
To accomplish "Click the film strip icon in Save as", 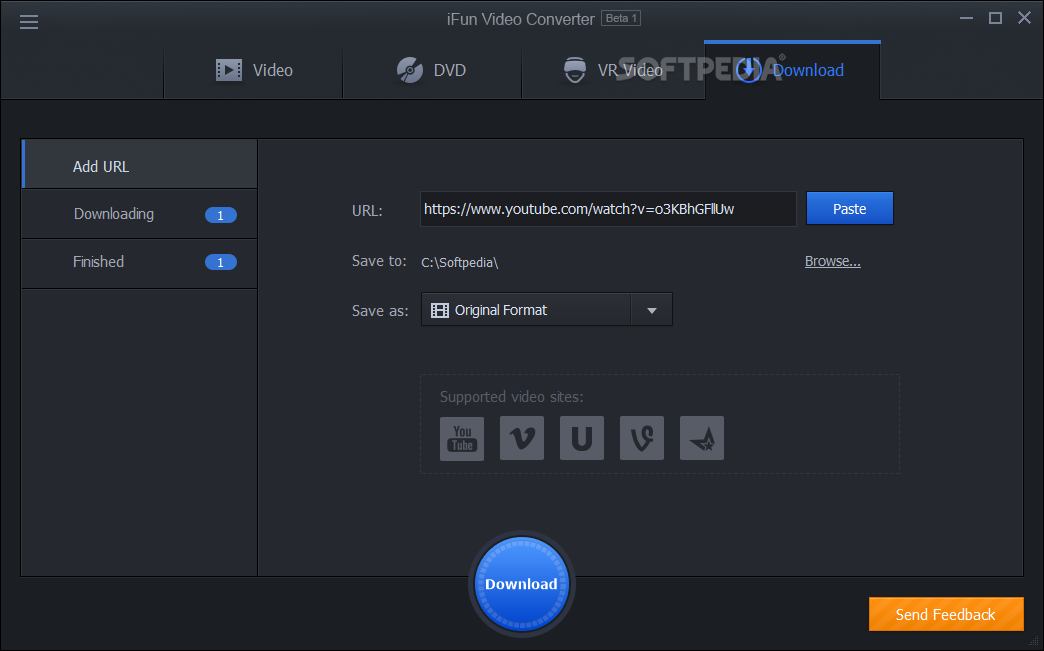I will click(x=440, y=310).
